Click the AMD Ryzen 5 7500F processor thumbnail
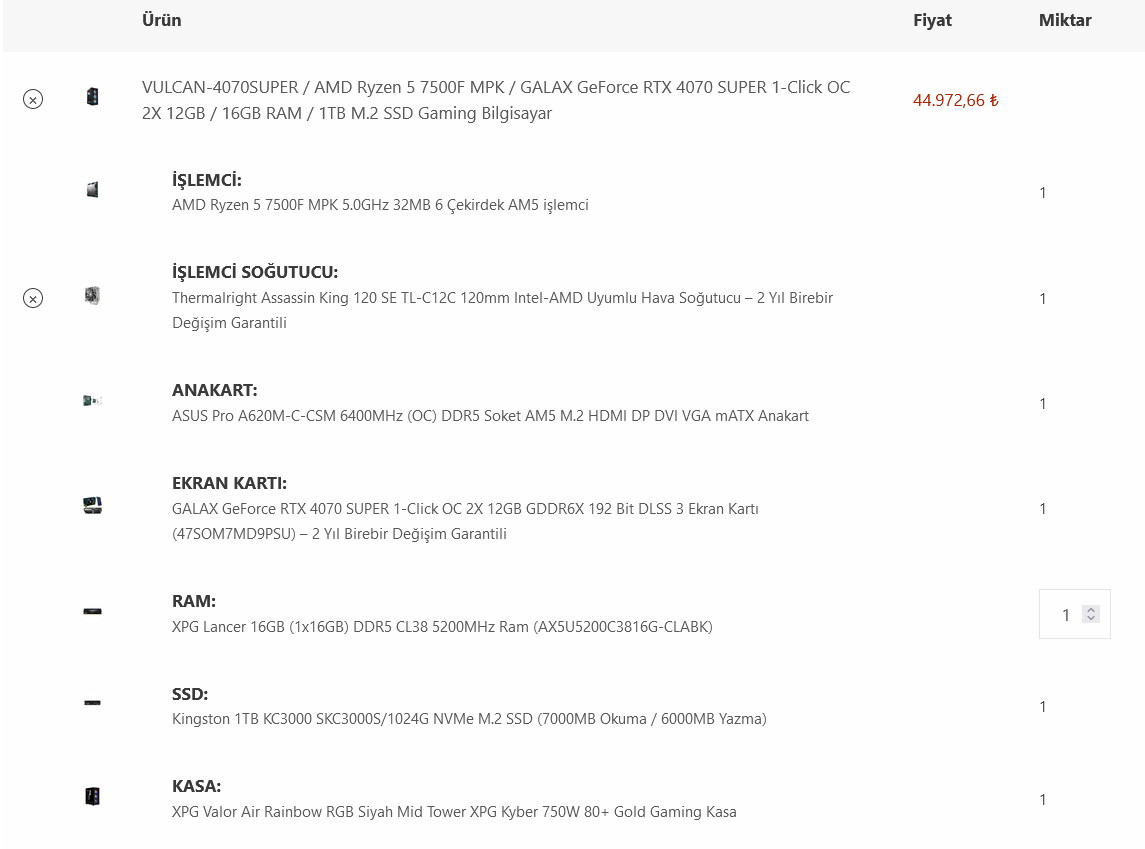 point(92,189)
